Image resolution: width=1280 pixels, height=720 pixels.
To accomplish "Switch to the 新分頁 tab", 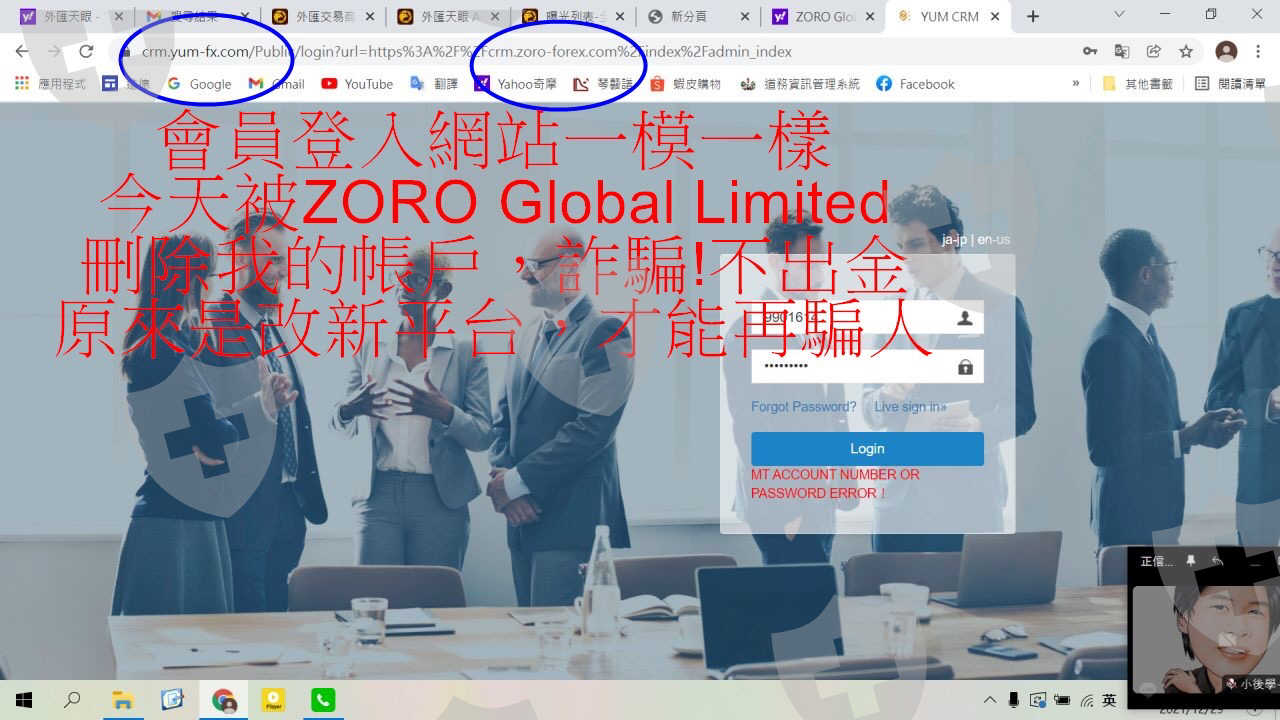I will pos(697,16).
